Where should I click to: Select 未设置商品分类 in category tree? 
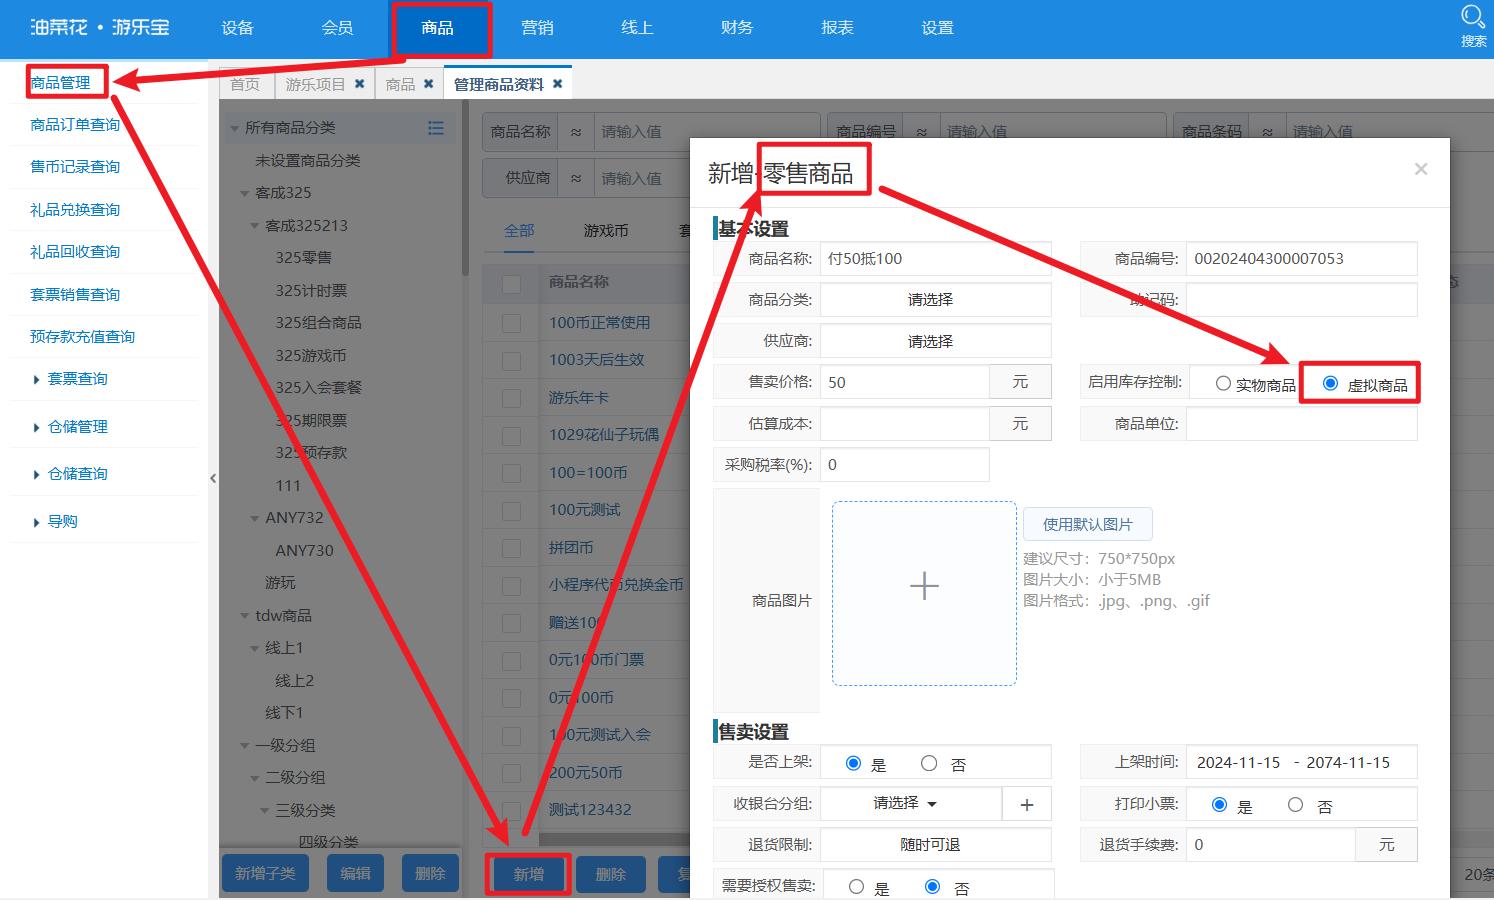307,161
